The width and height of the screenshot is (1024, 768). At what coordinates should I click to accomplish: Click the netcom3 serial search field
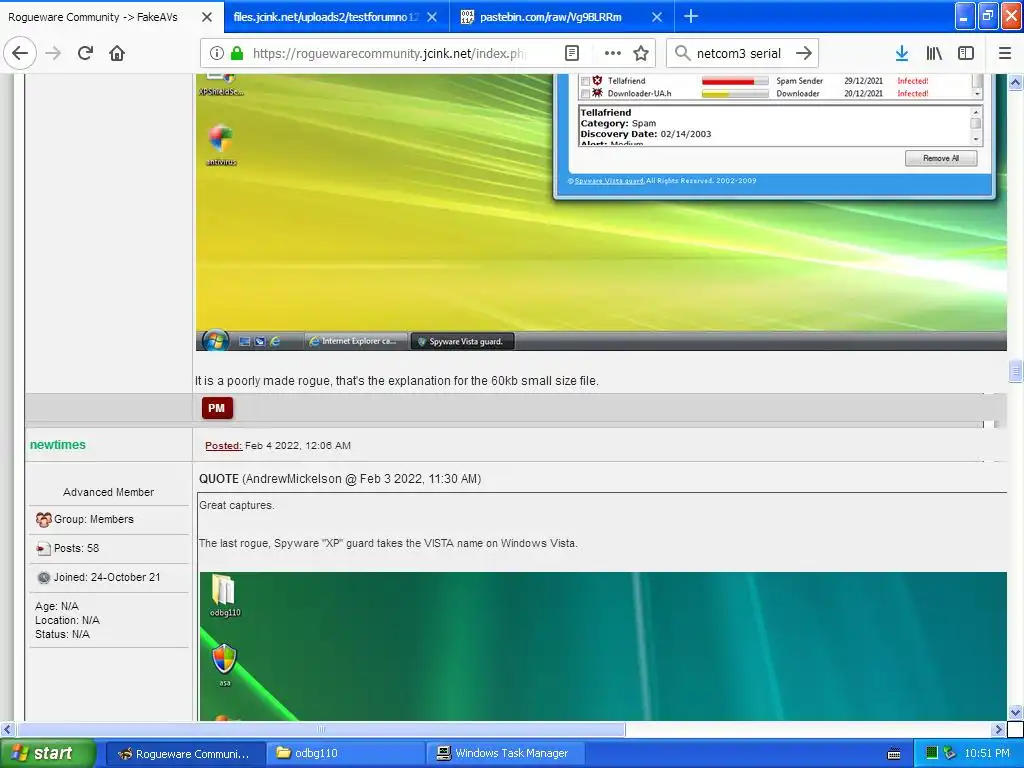[x=739, y=53]
